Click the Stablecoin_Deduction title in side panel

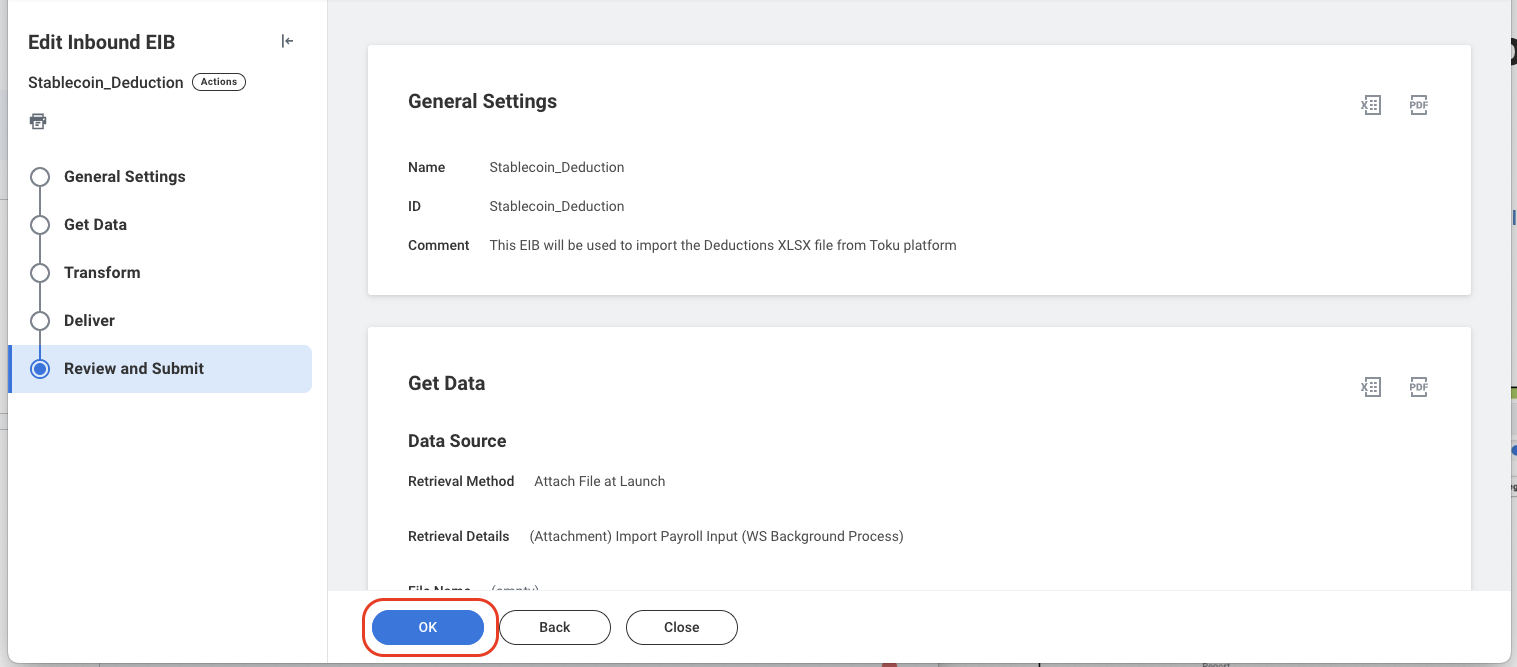[x=106, y=83]
